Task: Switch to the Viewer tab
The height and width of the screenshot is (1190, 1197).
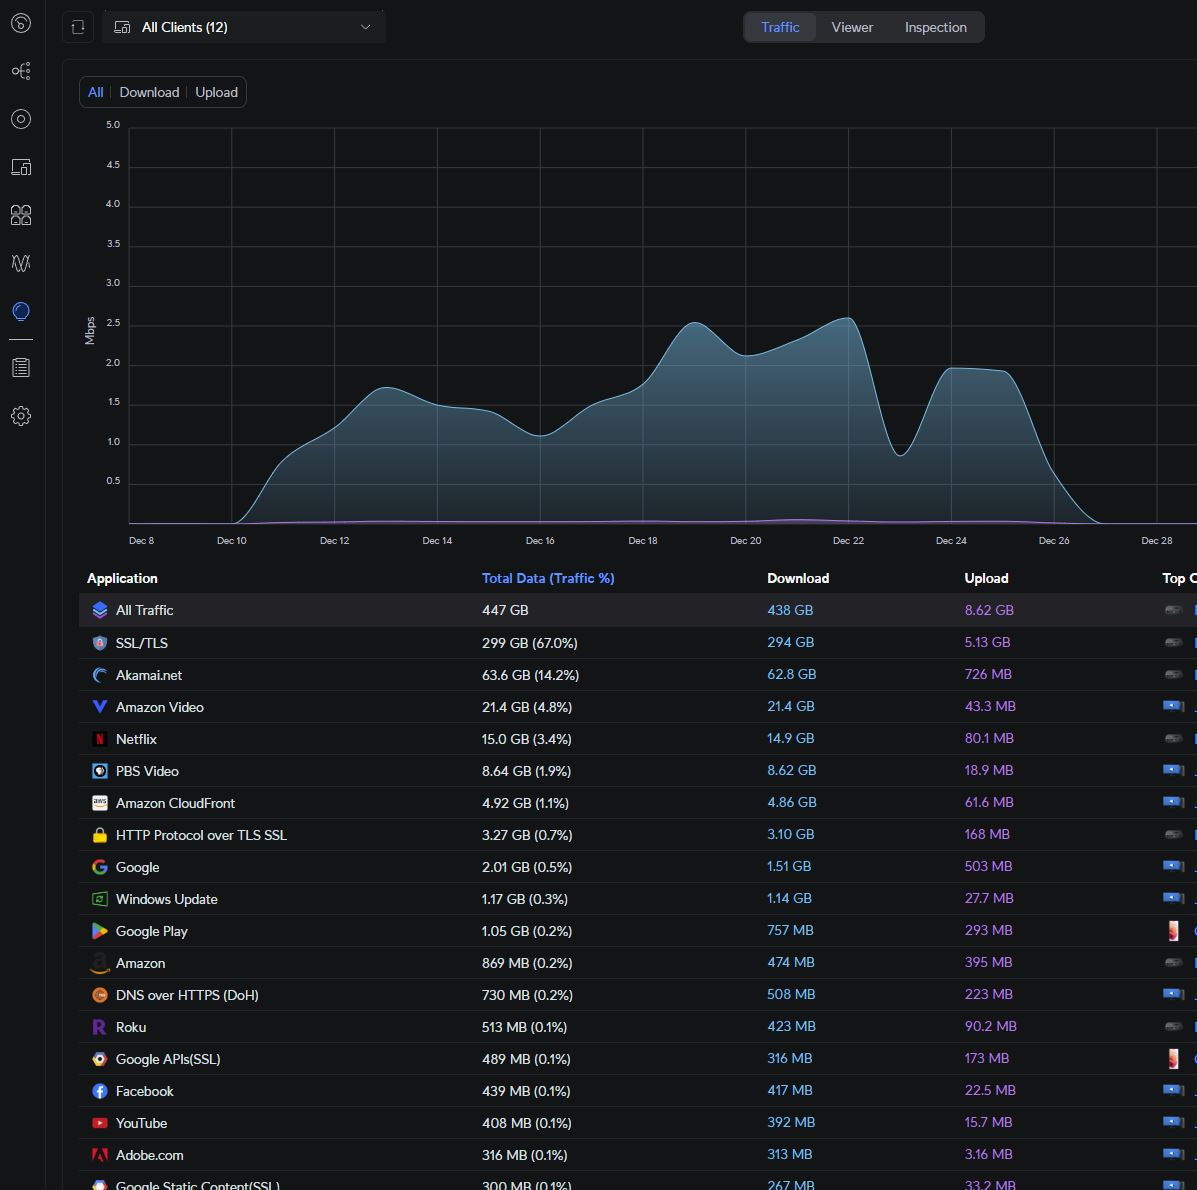Action: 852,27
